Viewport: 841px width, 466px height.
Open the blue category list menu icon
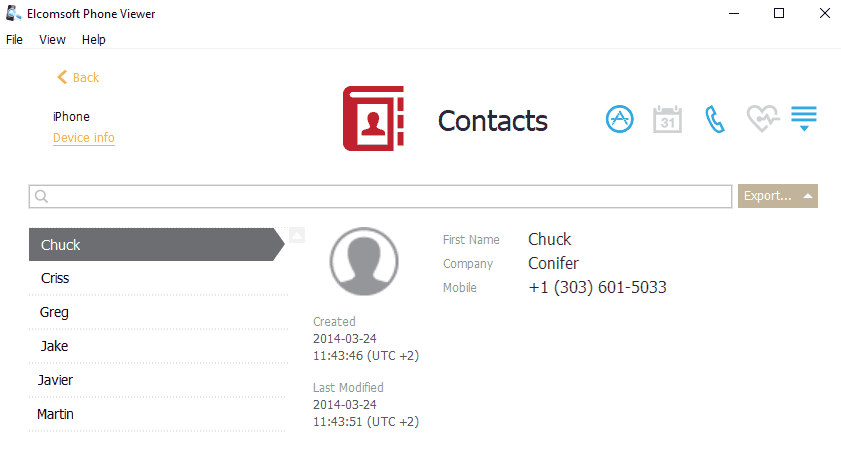804,119
